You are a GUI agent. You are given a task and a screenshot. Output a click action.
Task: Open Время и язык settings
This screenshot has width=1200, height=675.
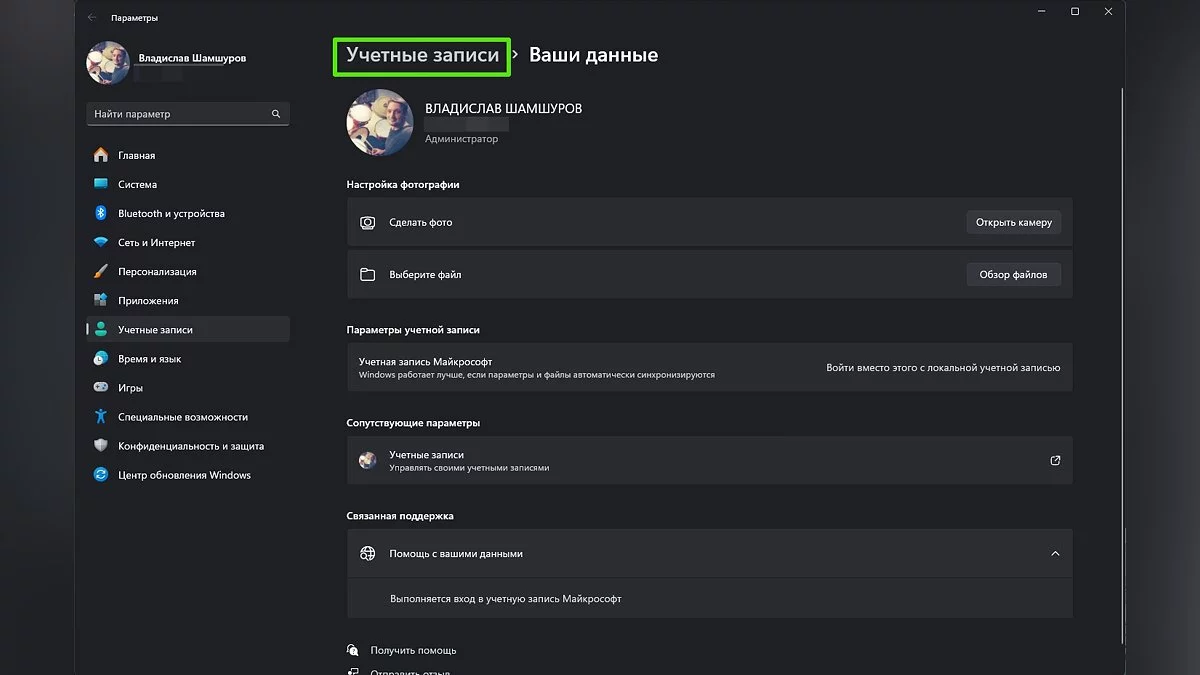[149, 358]
